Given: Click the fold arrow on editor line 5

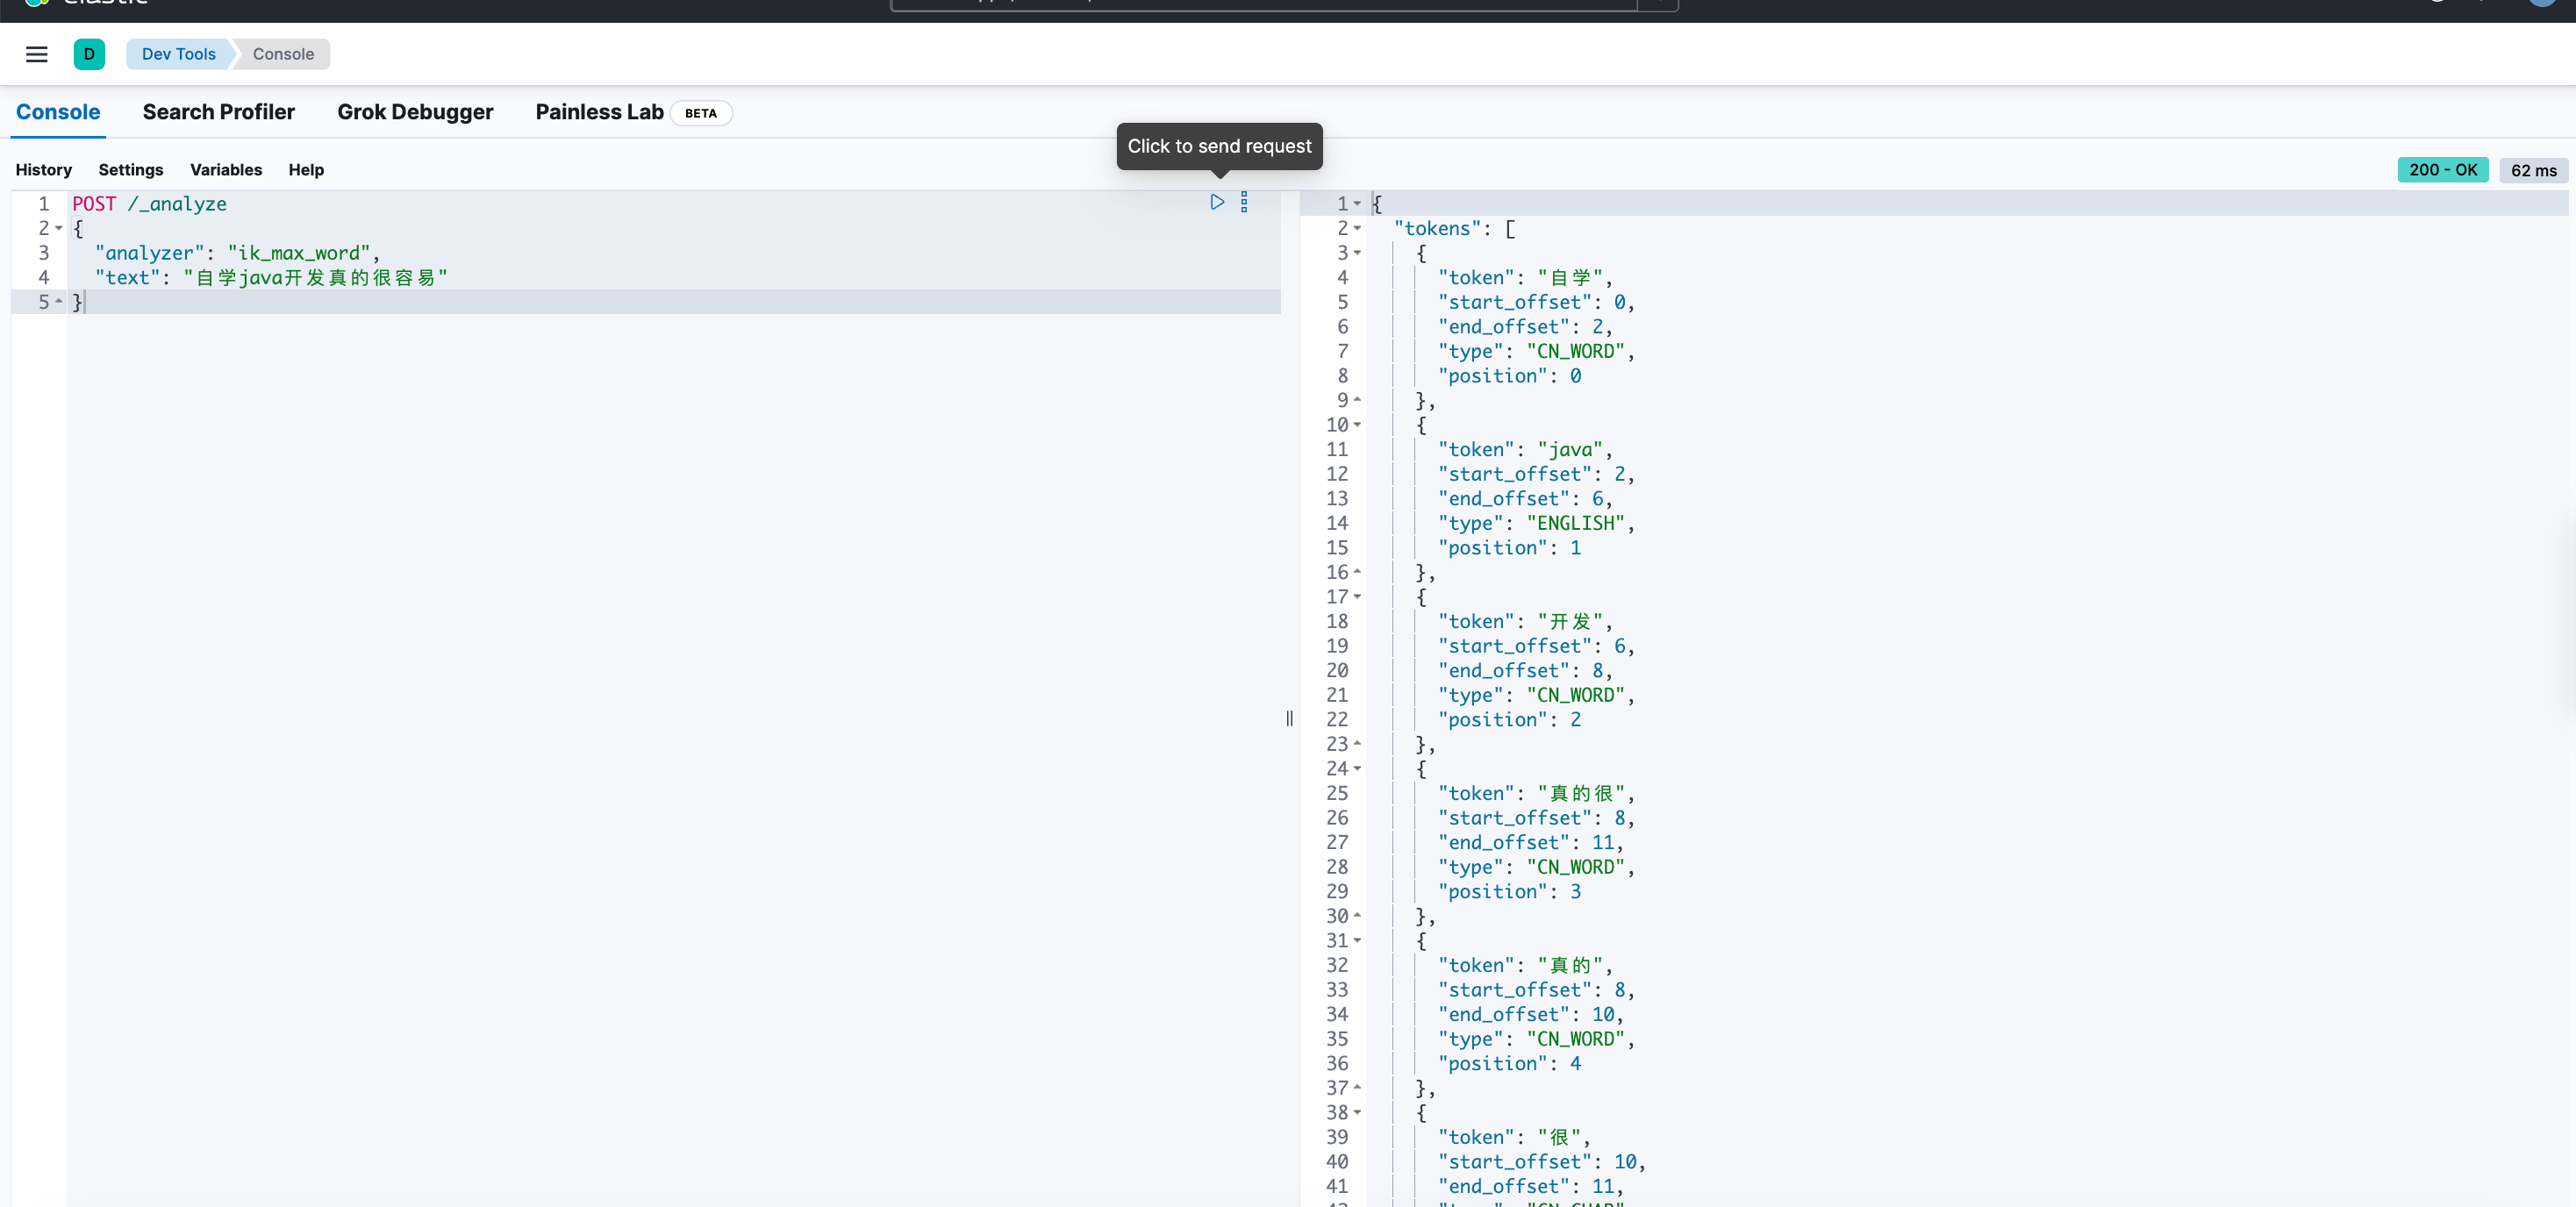Looking at the screenshot, I should coord(59,302).
